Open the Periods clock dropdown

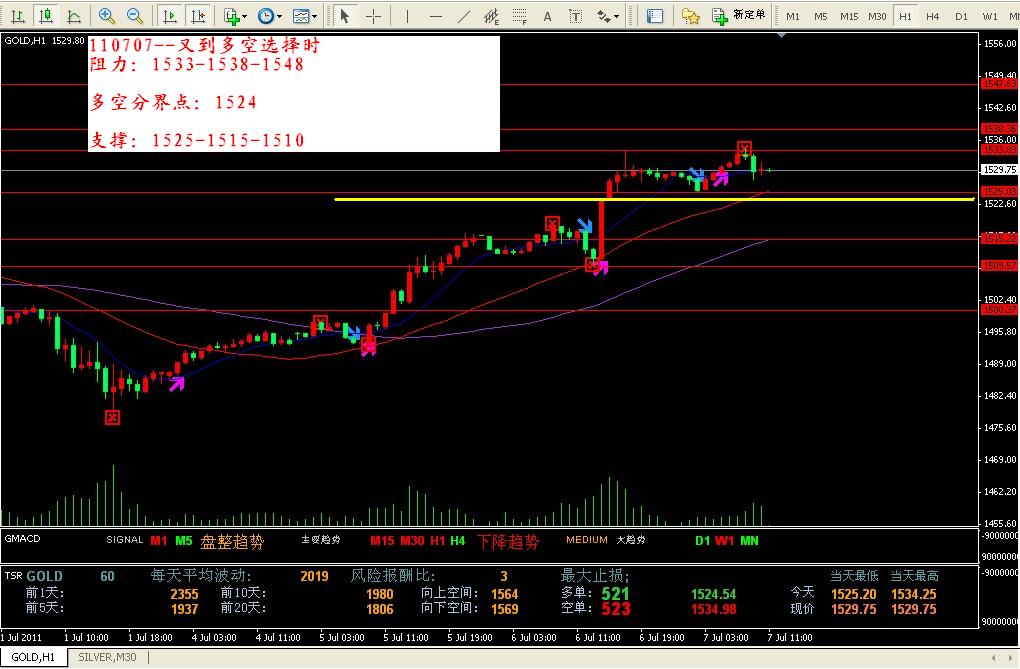[269, 16]
